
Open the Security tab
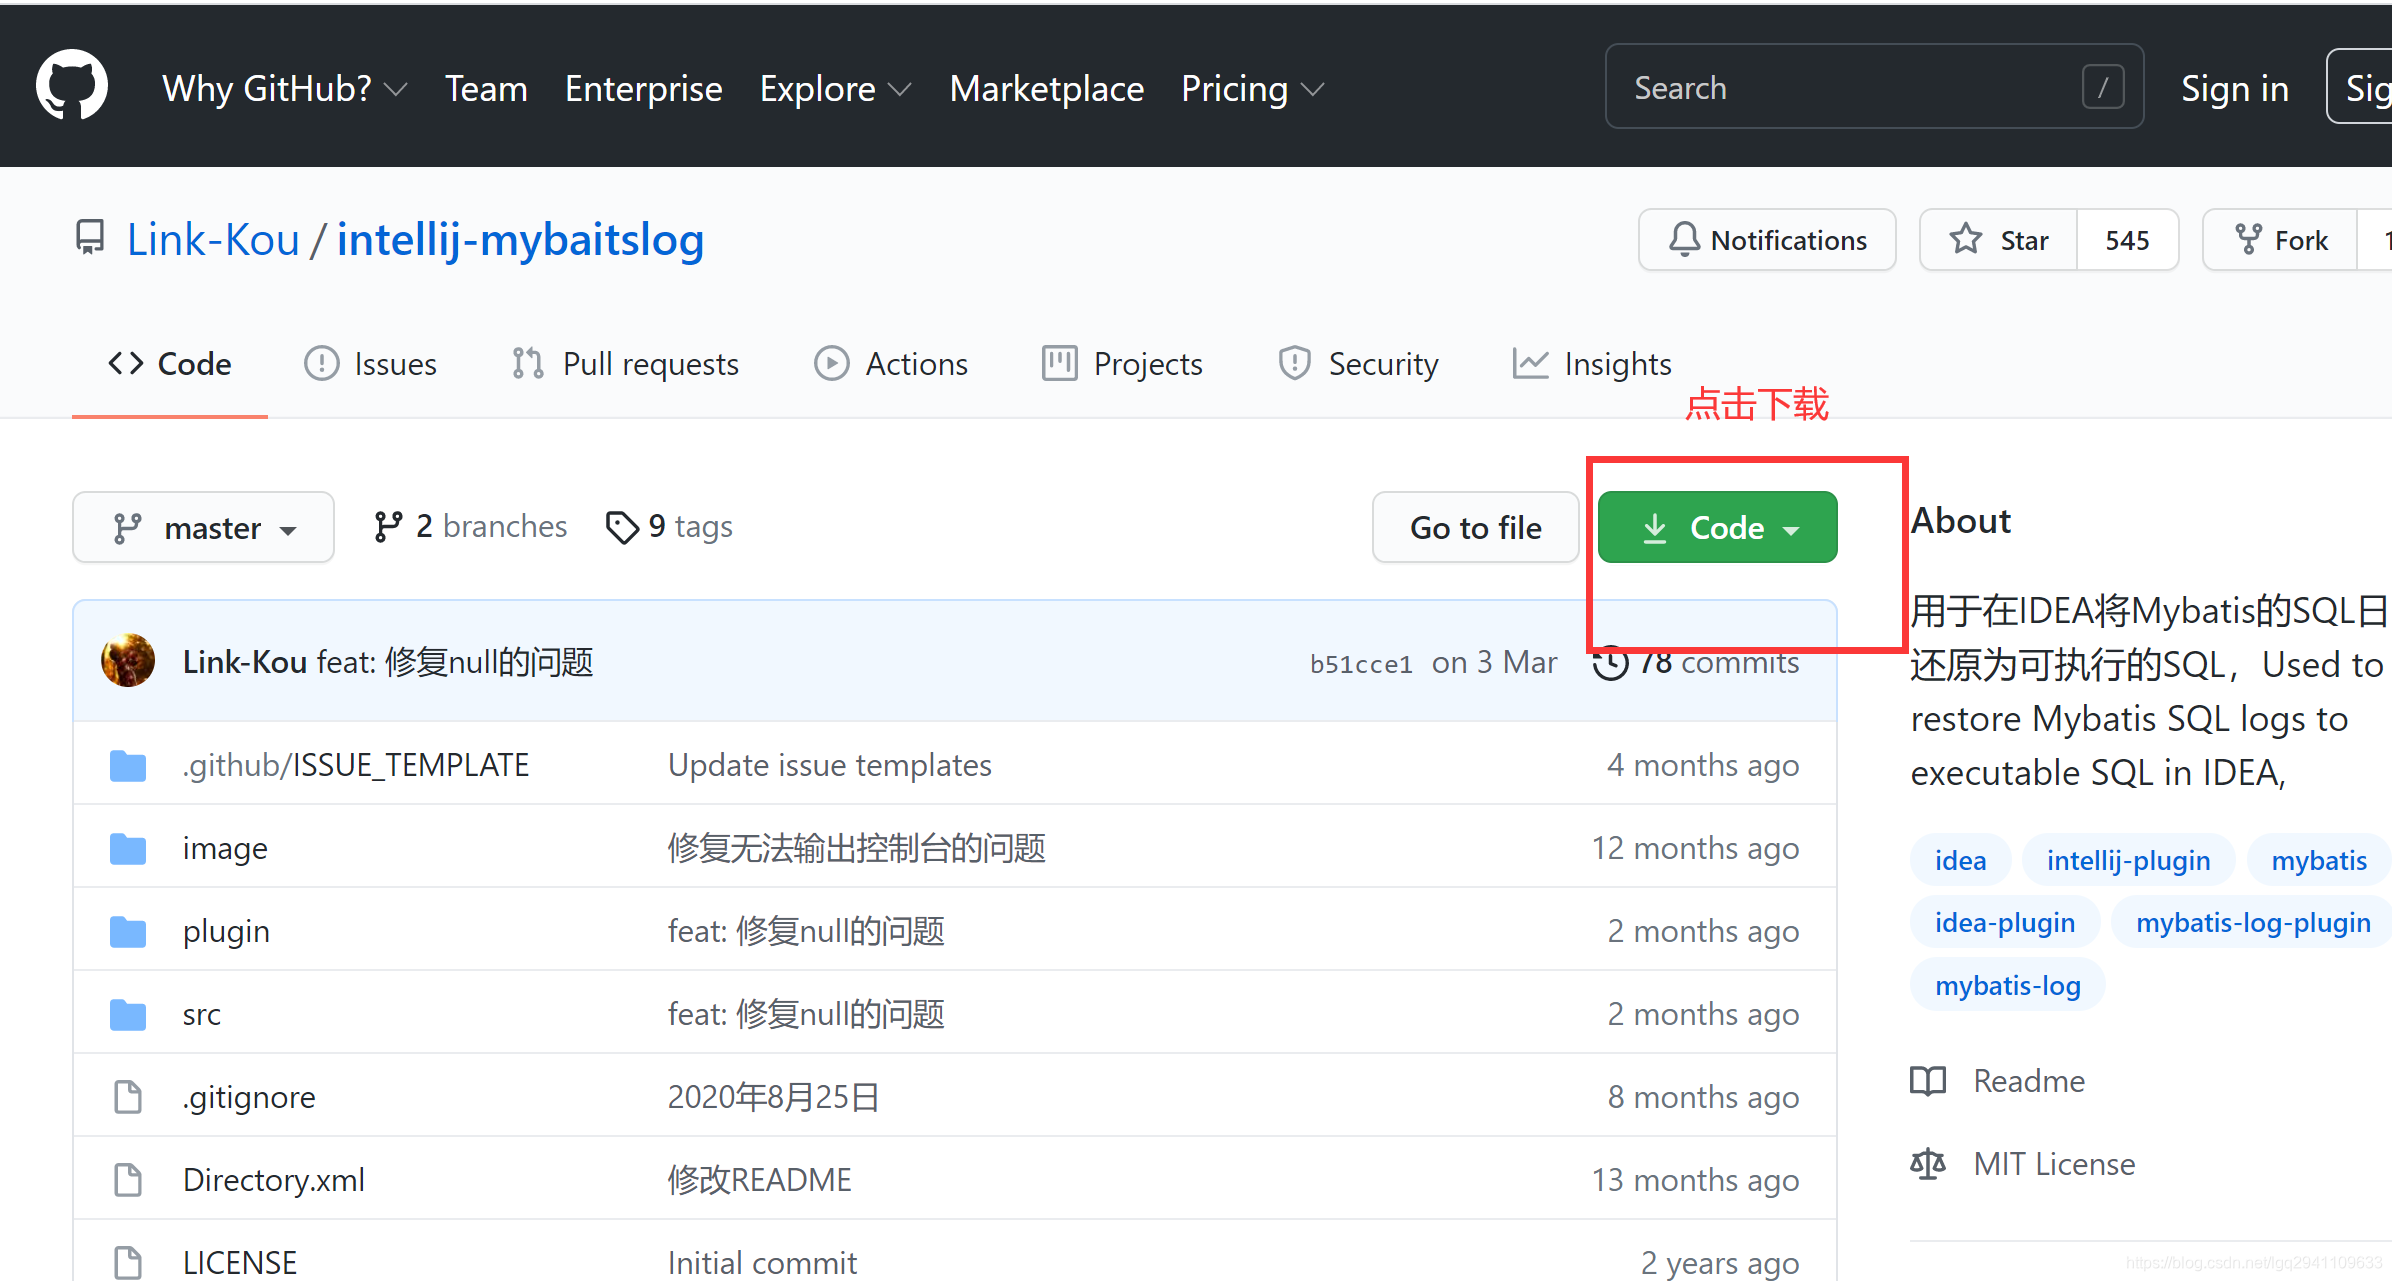tap(1358, 364)
